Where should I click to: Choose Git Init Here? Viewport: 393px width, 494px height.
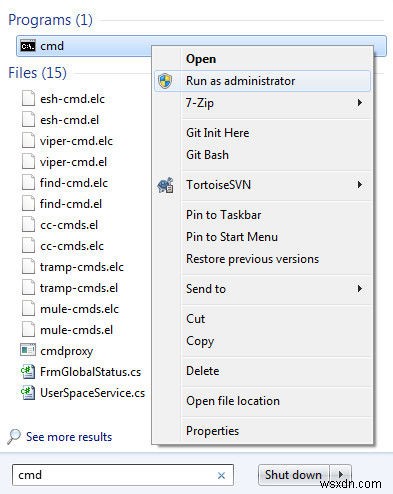218,133
